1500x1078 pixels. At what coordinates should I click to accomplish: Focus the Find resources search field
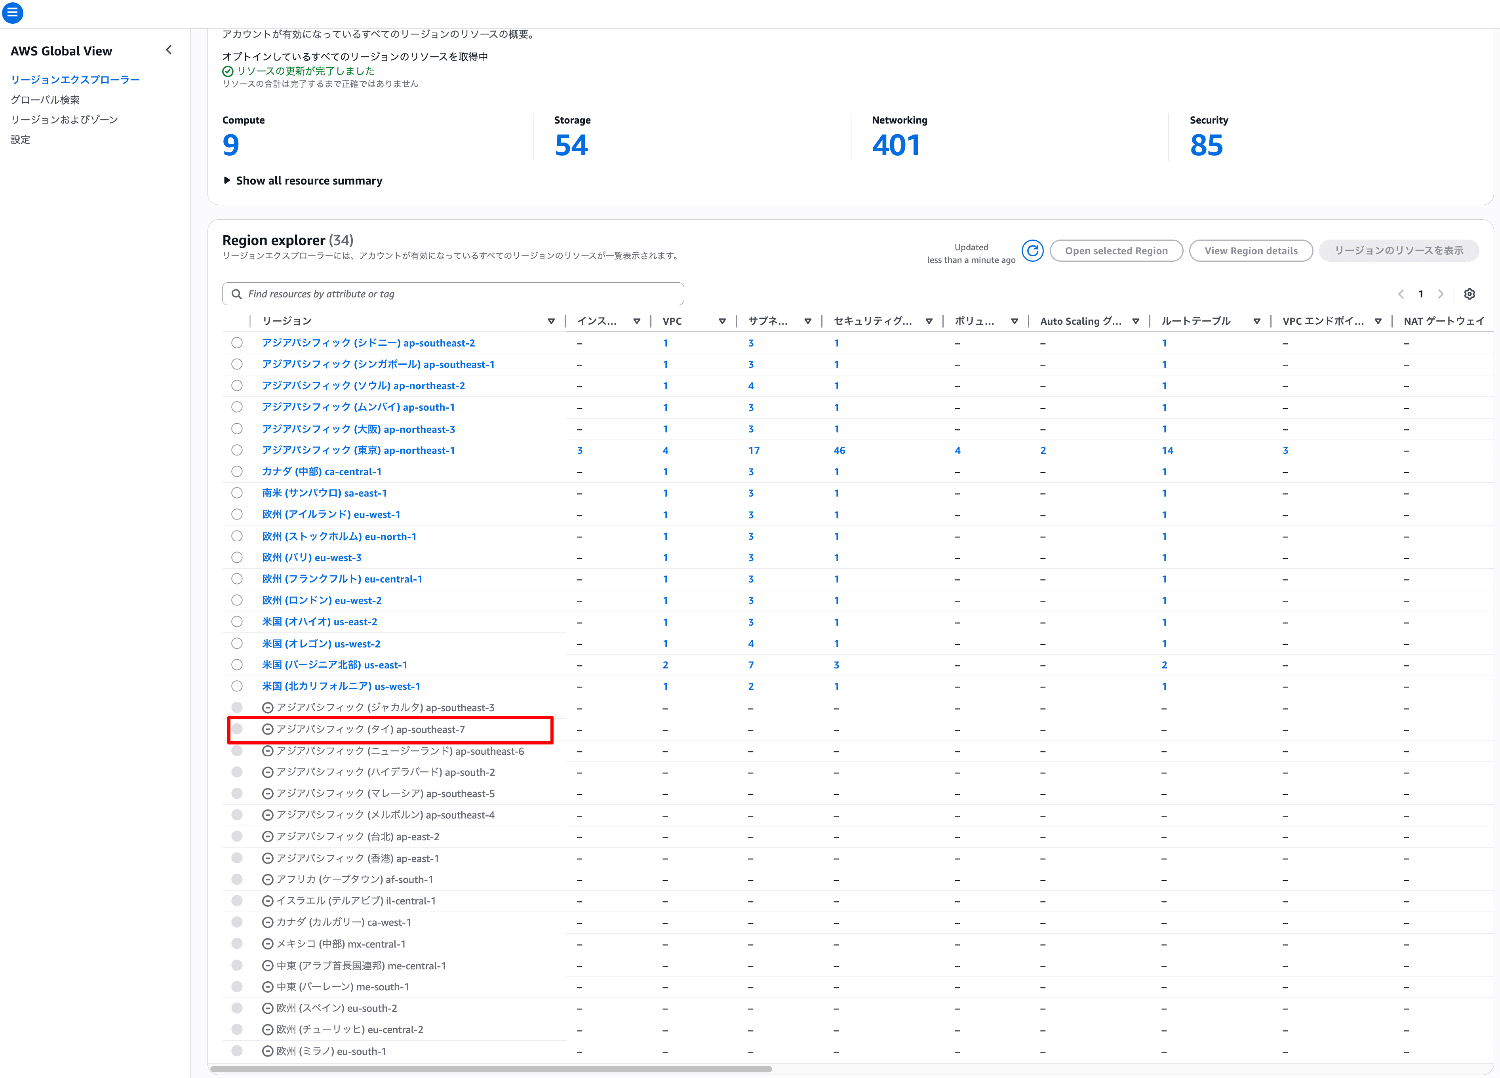click(x=453, y=294)
